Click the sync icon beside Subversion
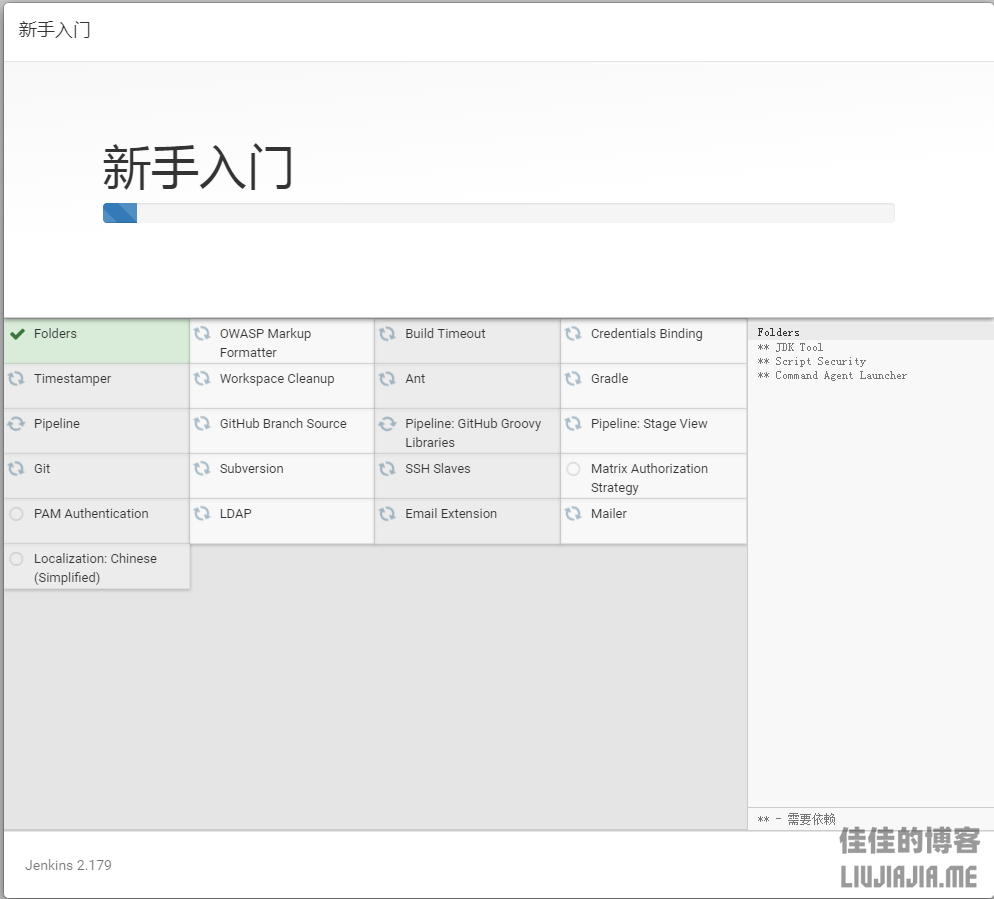994x899 pixels. [202, 469]
